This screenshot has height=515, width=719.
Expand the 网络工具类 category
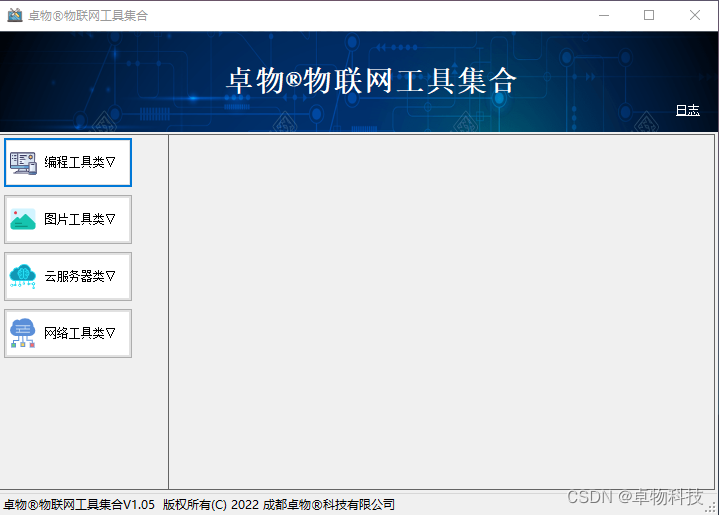tap(68, 333)
